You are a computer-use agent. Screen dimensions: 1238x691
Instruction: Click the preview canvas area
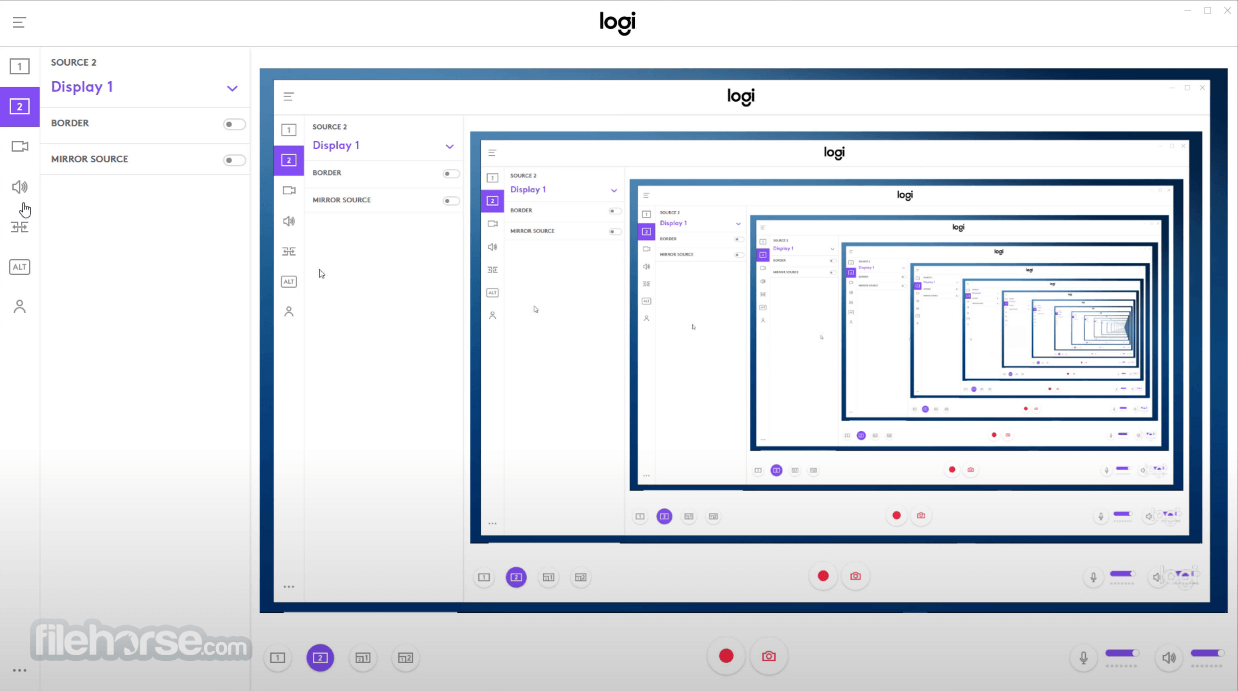click(743, 340)
